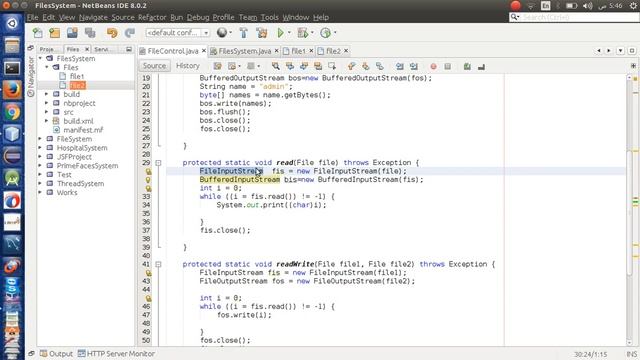Click the editor Find Selection magnifier icon
Image resolution: width=640 pixels, height=360 pixels.
click(276, 66)
